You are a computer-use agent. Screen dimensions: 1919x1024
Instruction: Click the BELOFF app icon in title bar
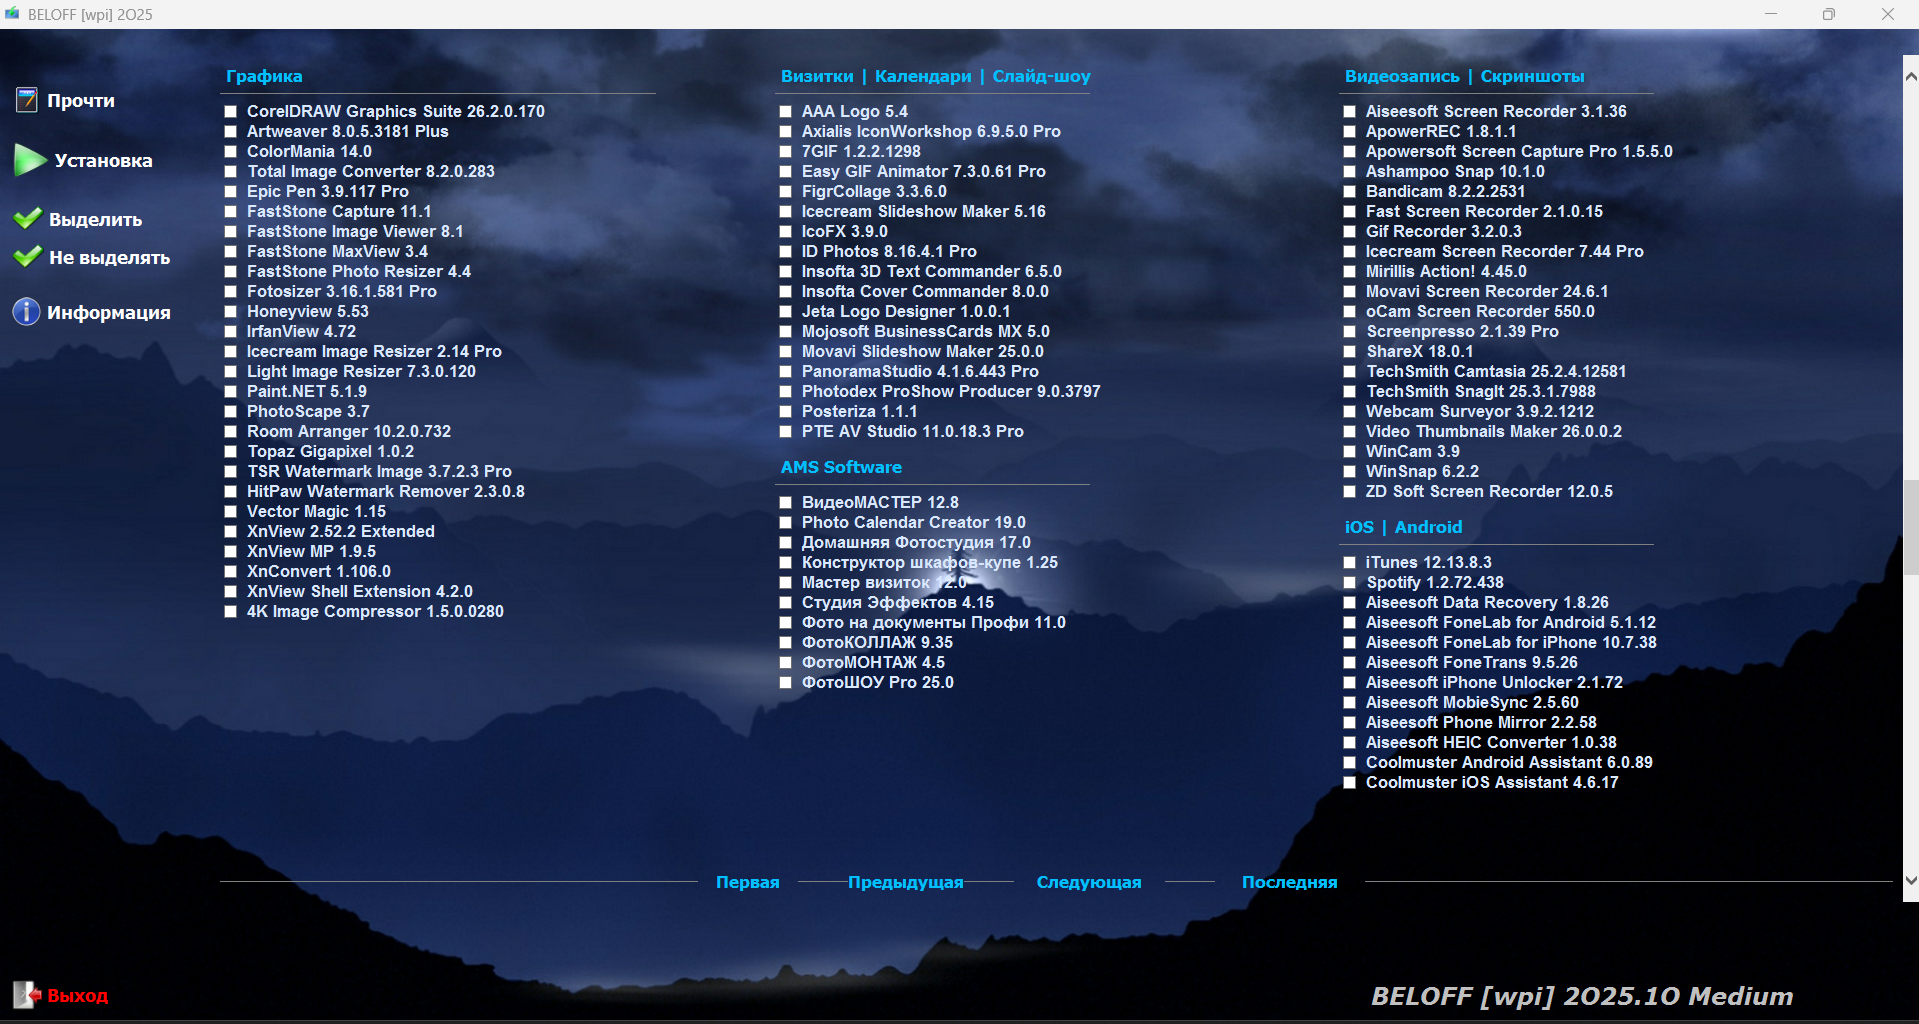pyautogui.click(x=12, y=14)
